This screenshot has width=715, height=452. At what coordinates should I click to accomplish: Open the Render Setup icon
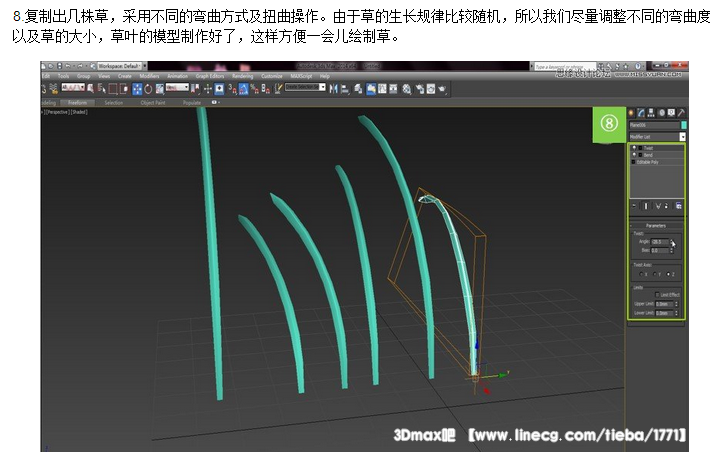420,89
